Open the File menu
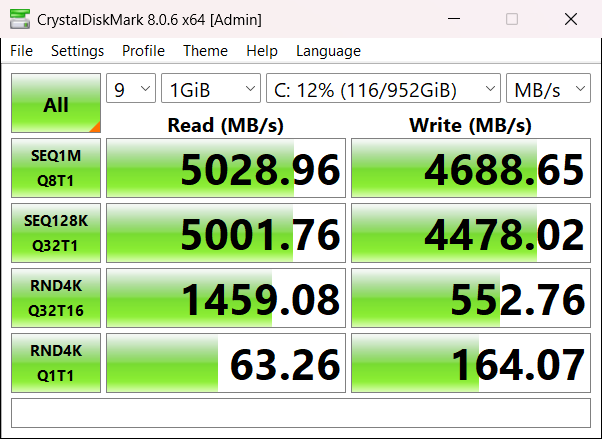This screenshot has width=602, height=439. click(x=22, y=51)
